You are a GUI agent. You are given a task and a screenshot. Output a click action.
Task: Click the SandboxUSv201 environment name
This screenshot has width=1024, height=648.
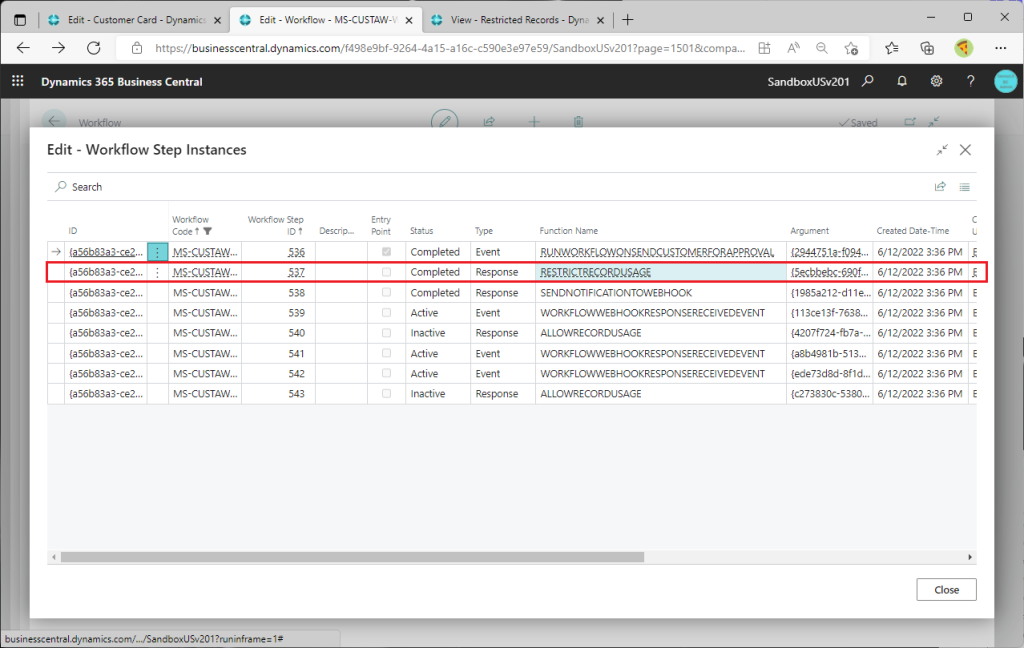(x=808, y=82)
